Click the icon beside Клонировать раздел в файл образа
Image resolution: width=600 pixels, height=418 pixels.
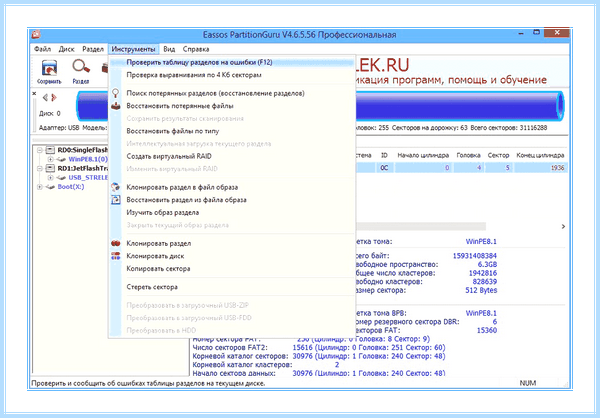click(116, 187)
